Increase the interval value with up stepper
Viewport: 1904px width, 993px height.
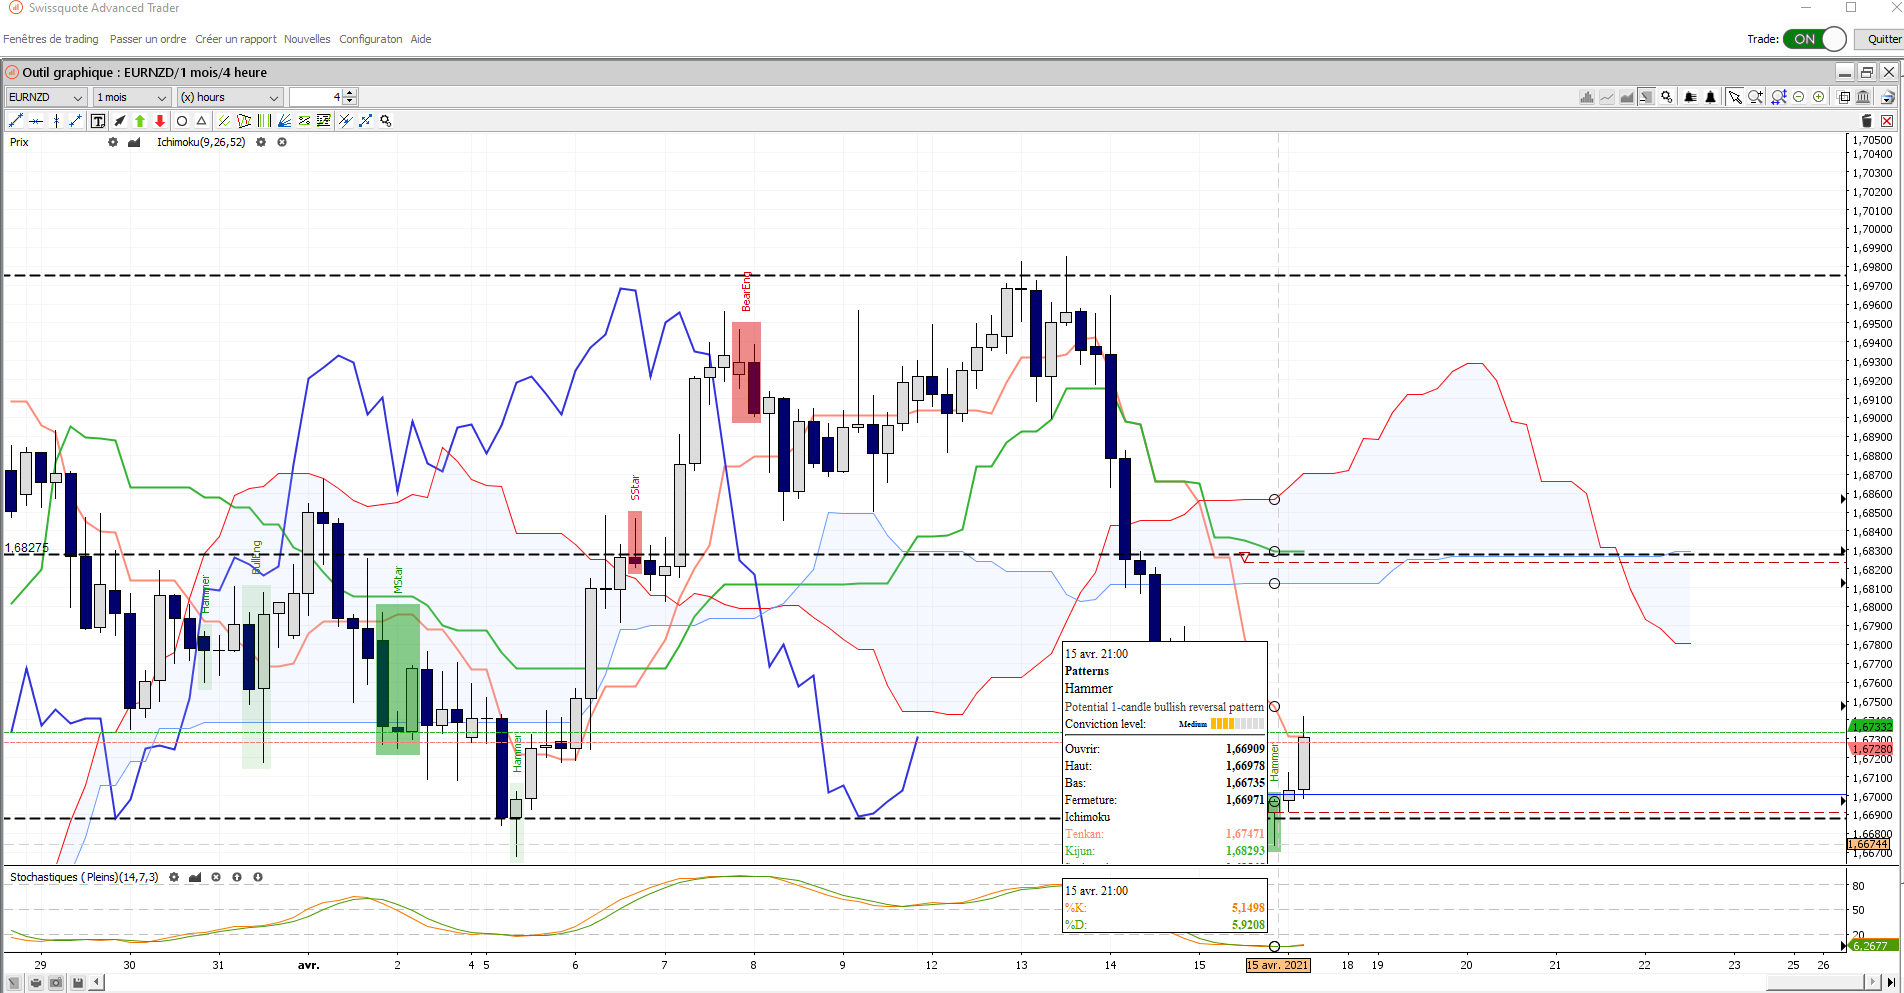[350, 93]
